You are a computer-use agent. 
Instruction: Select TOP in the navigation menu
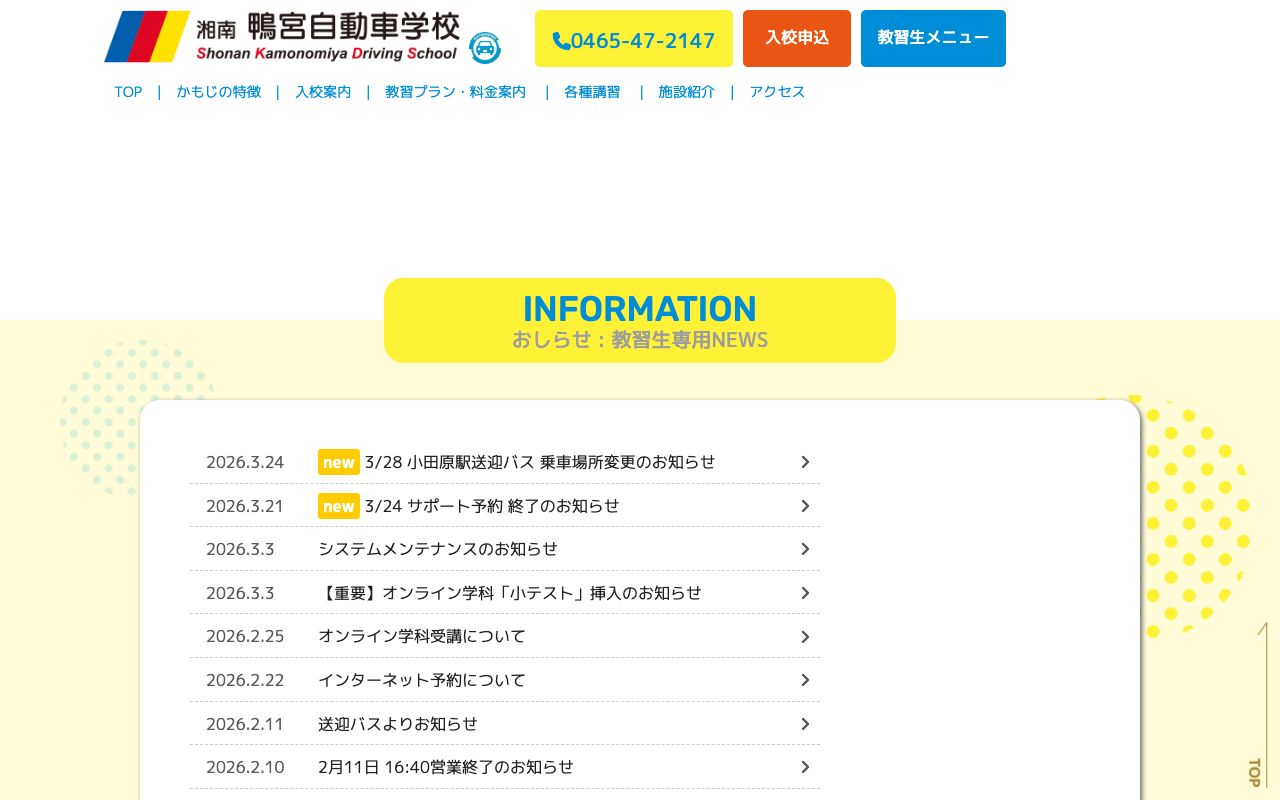[128, 91]
